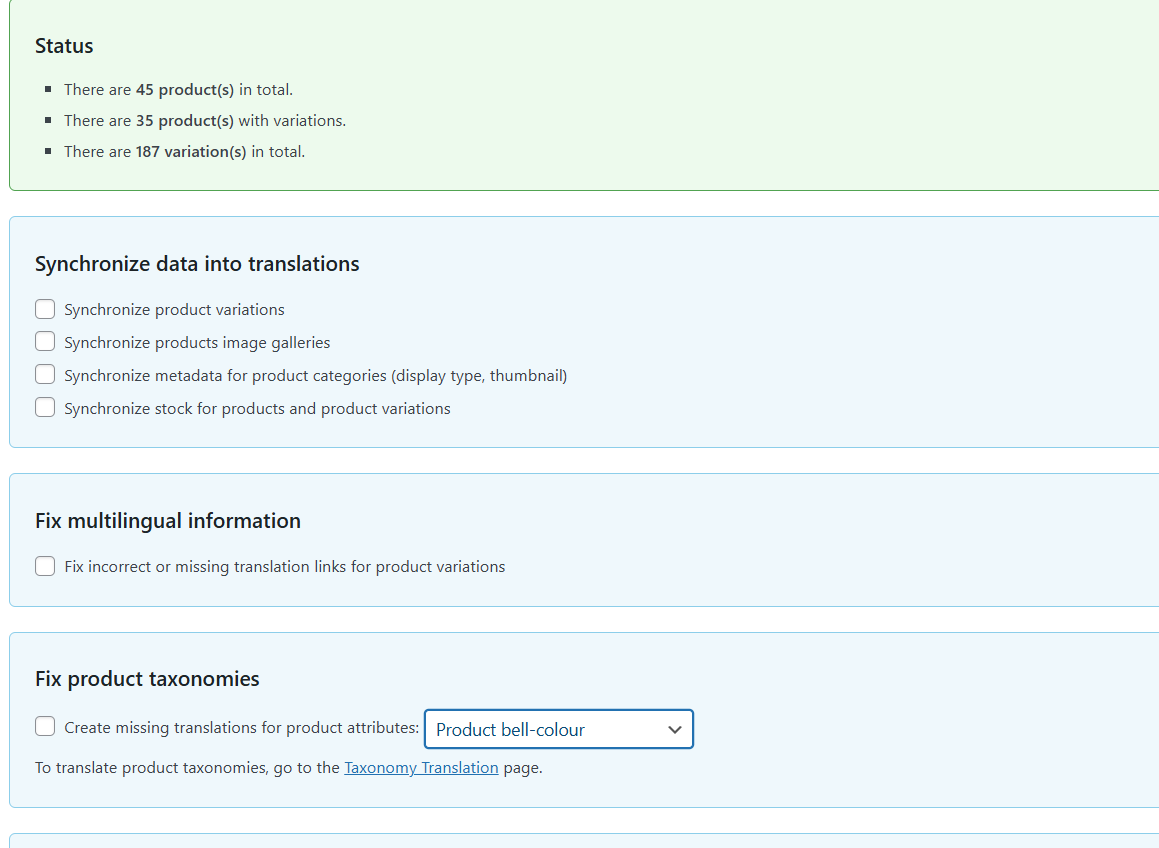
Task: Click the 'Create missing translations for product attributes' label
Action: point(241,728)
